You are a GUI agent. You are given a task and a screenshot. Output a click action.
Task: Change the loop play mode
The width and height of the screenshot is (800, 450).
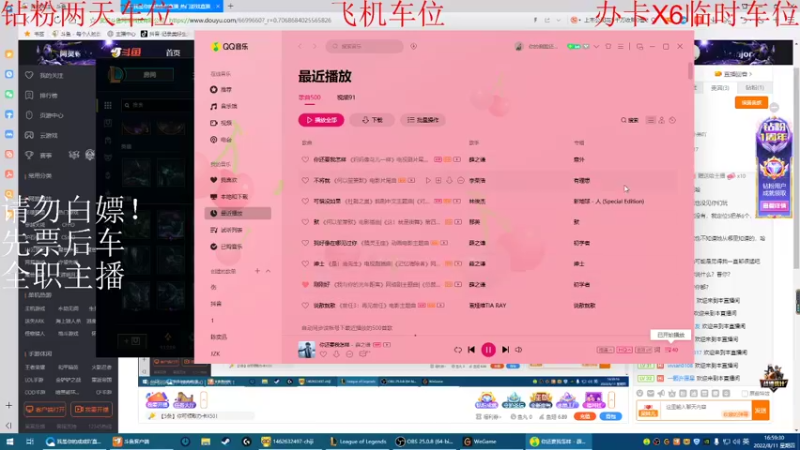tap(458, 349)
